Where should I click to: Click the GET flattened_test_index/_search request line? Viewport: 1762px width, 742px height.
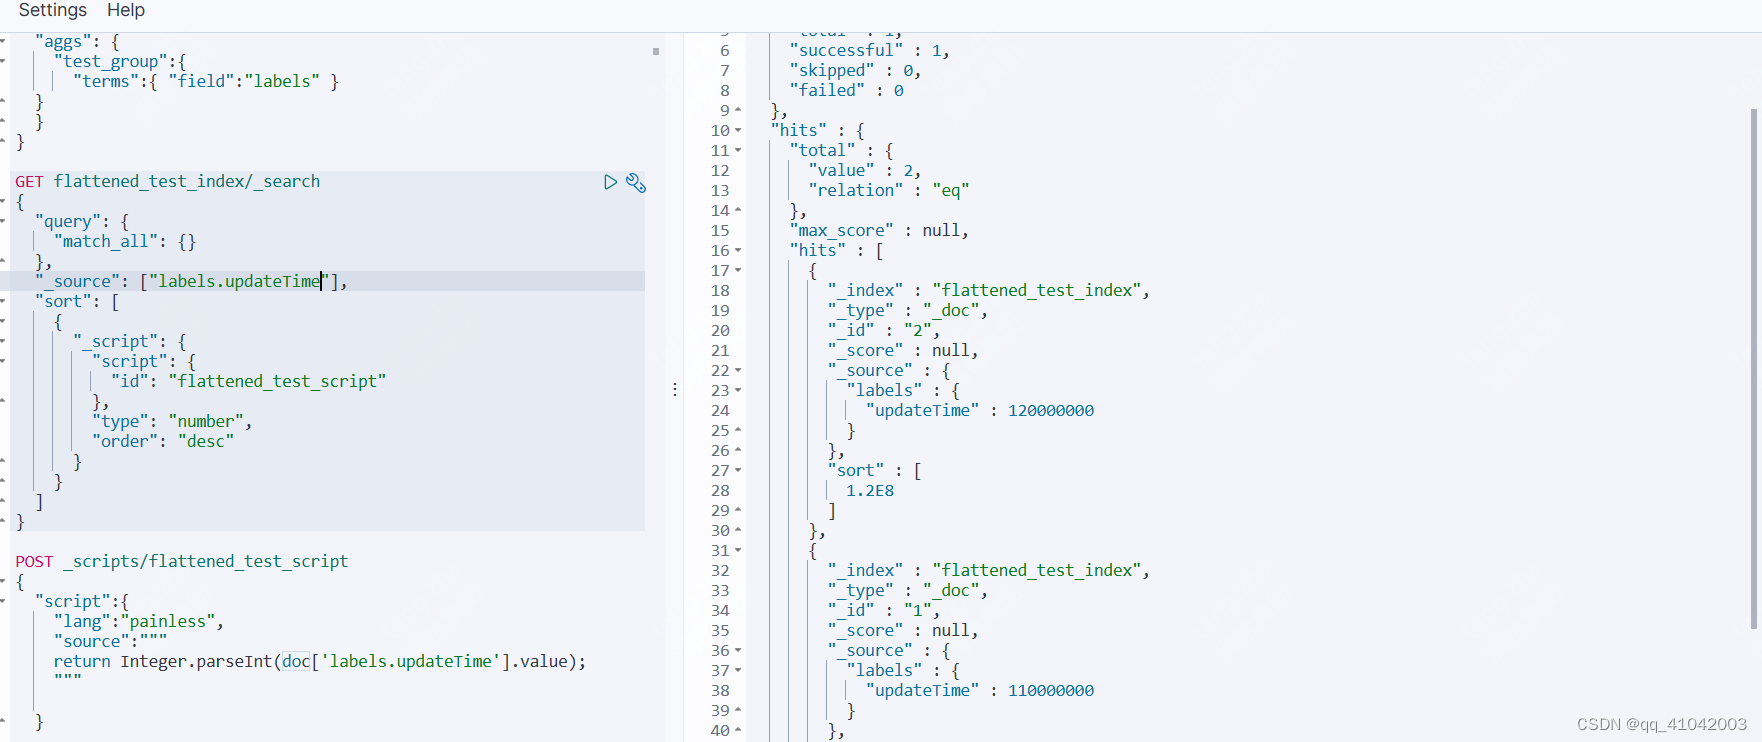point(168,181)
